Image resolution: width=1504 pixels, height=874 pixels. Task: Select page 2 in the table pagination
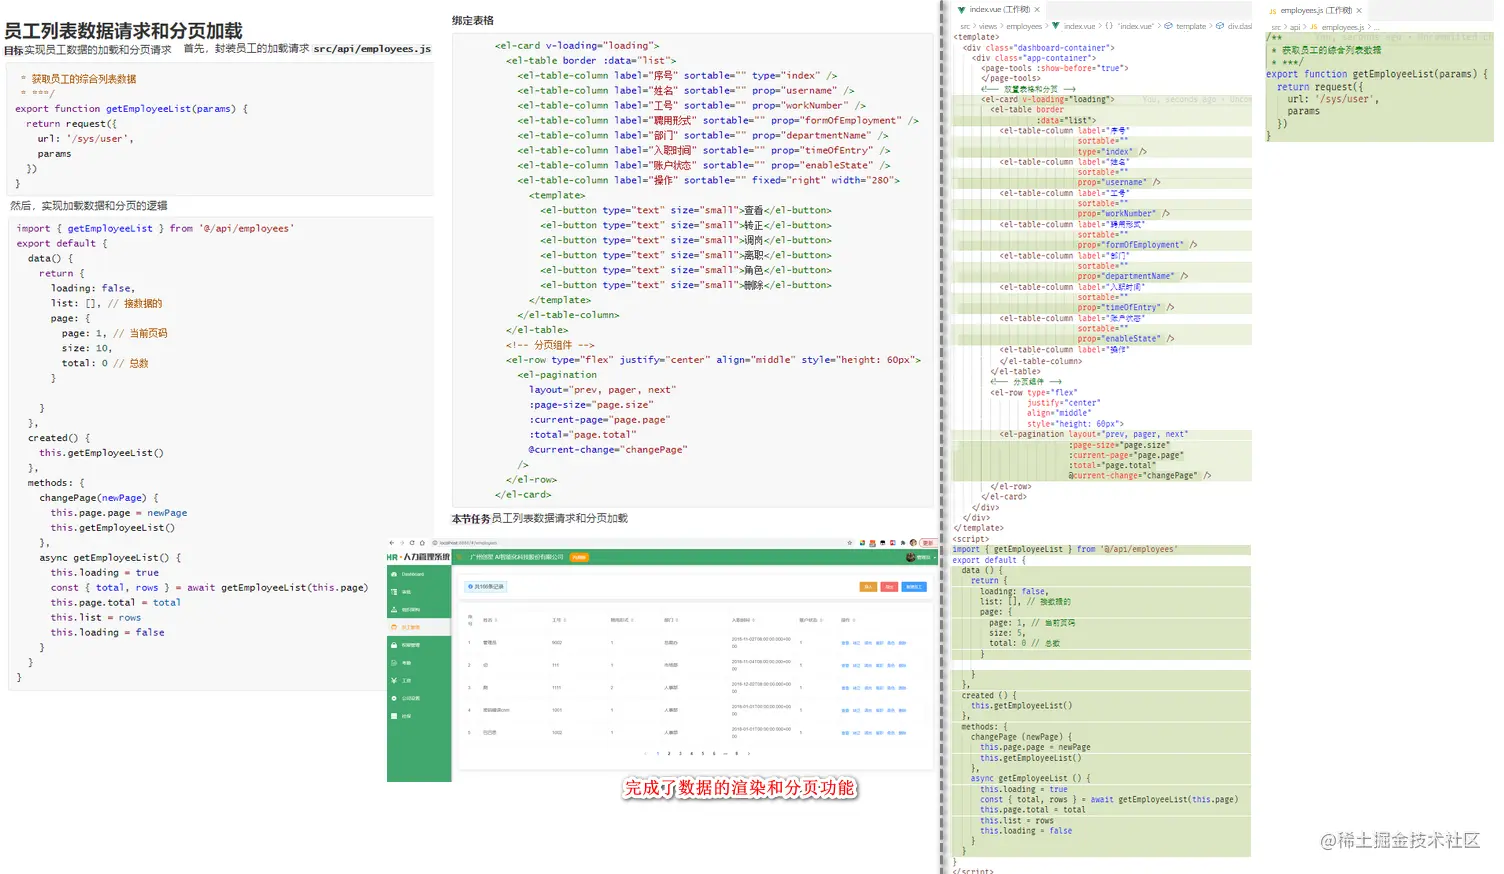[669, 754]
